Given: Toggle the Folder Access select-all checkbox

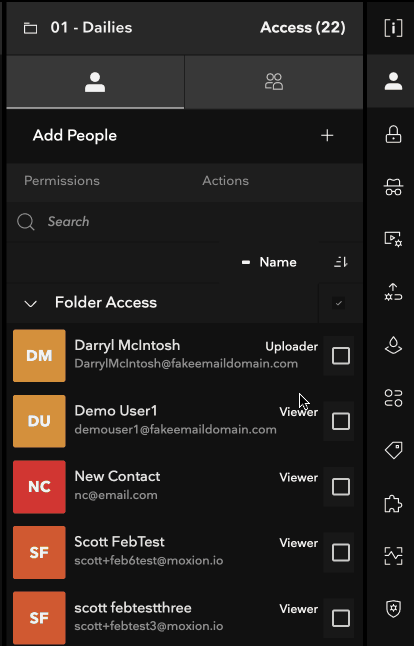Looking at the screenshot, I should 339,303.
